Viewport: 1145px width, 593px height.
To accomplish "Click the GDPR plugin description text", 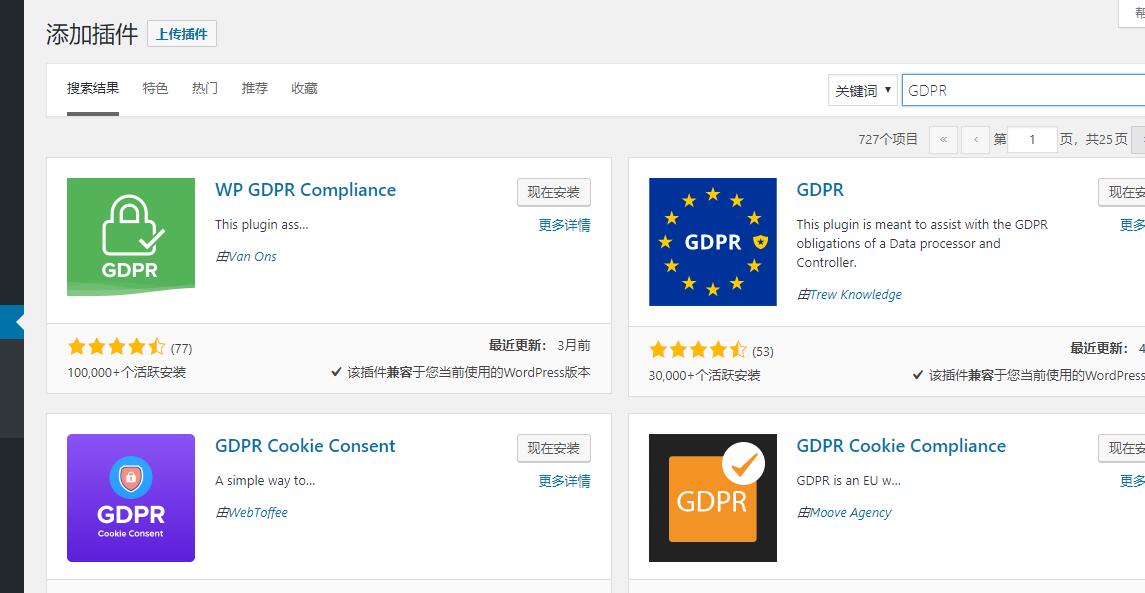I will click(922, 243).
